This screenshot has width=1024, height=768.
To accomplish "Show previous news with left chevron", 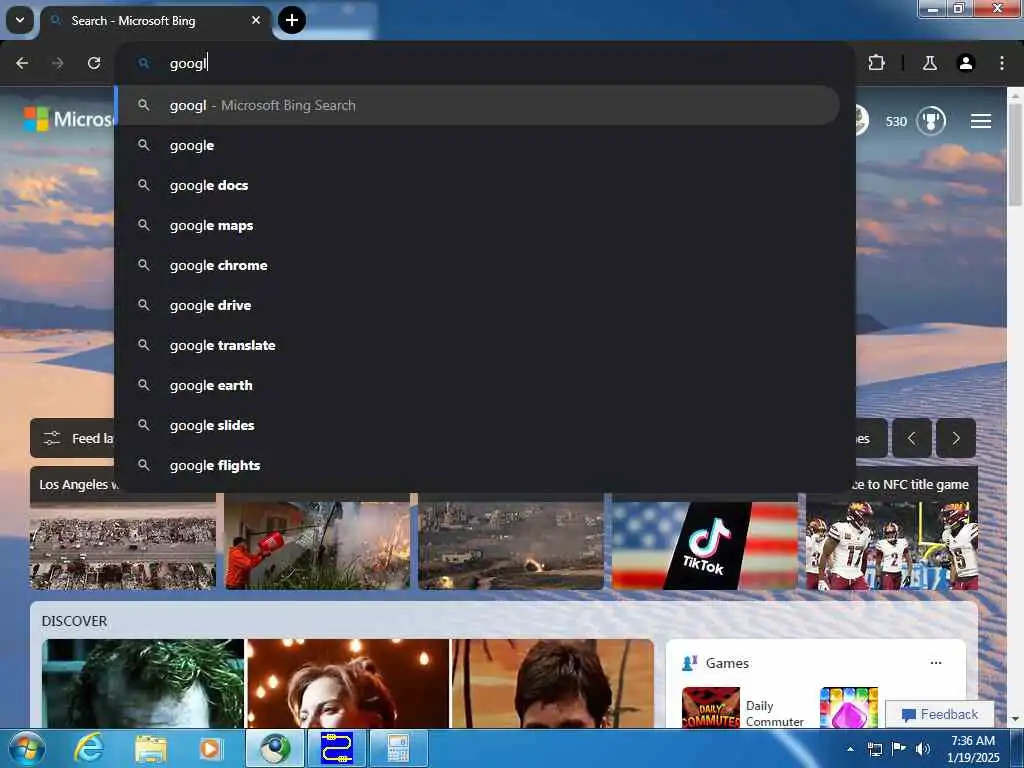I will [912, 438].
